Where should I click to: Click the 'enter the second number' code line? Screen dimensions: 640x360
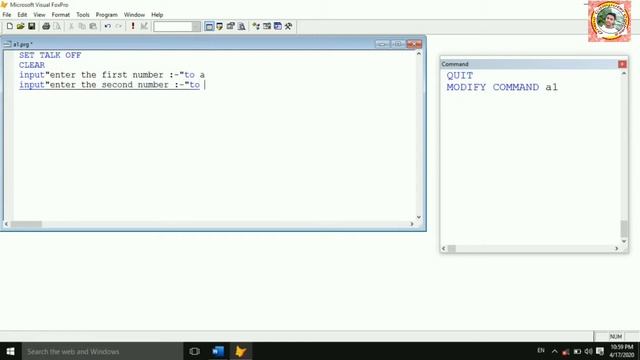click(x=109, y=85)
